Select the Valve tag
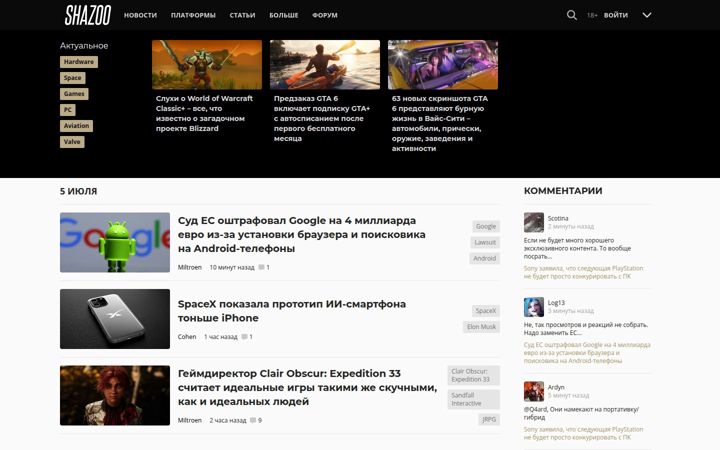 [72, 142]
